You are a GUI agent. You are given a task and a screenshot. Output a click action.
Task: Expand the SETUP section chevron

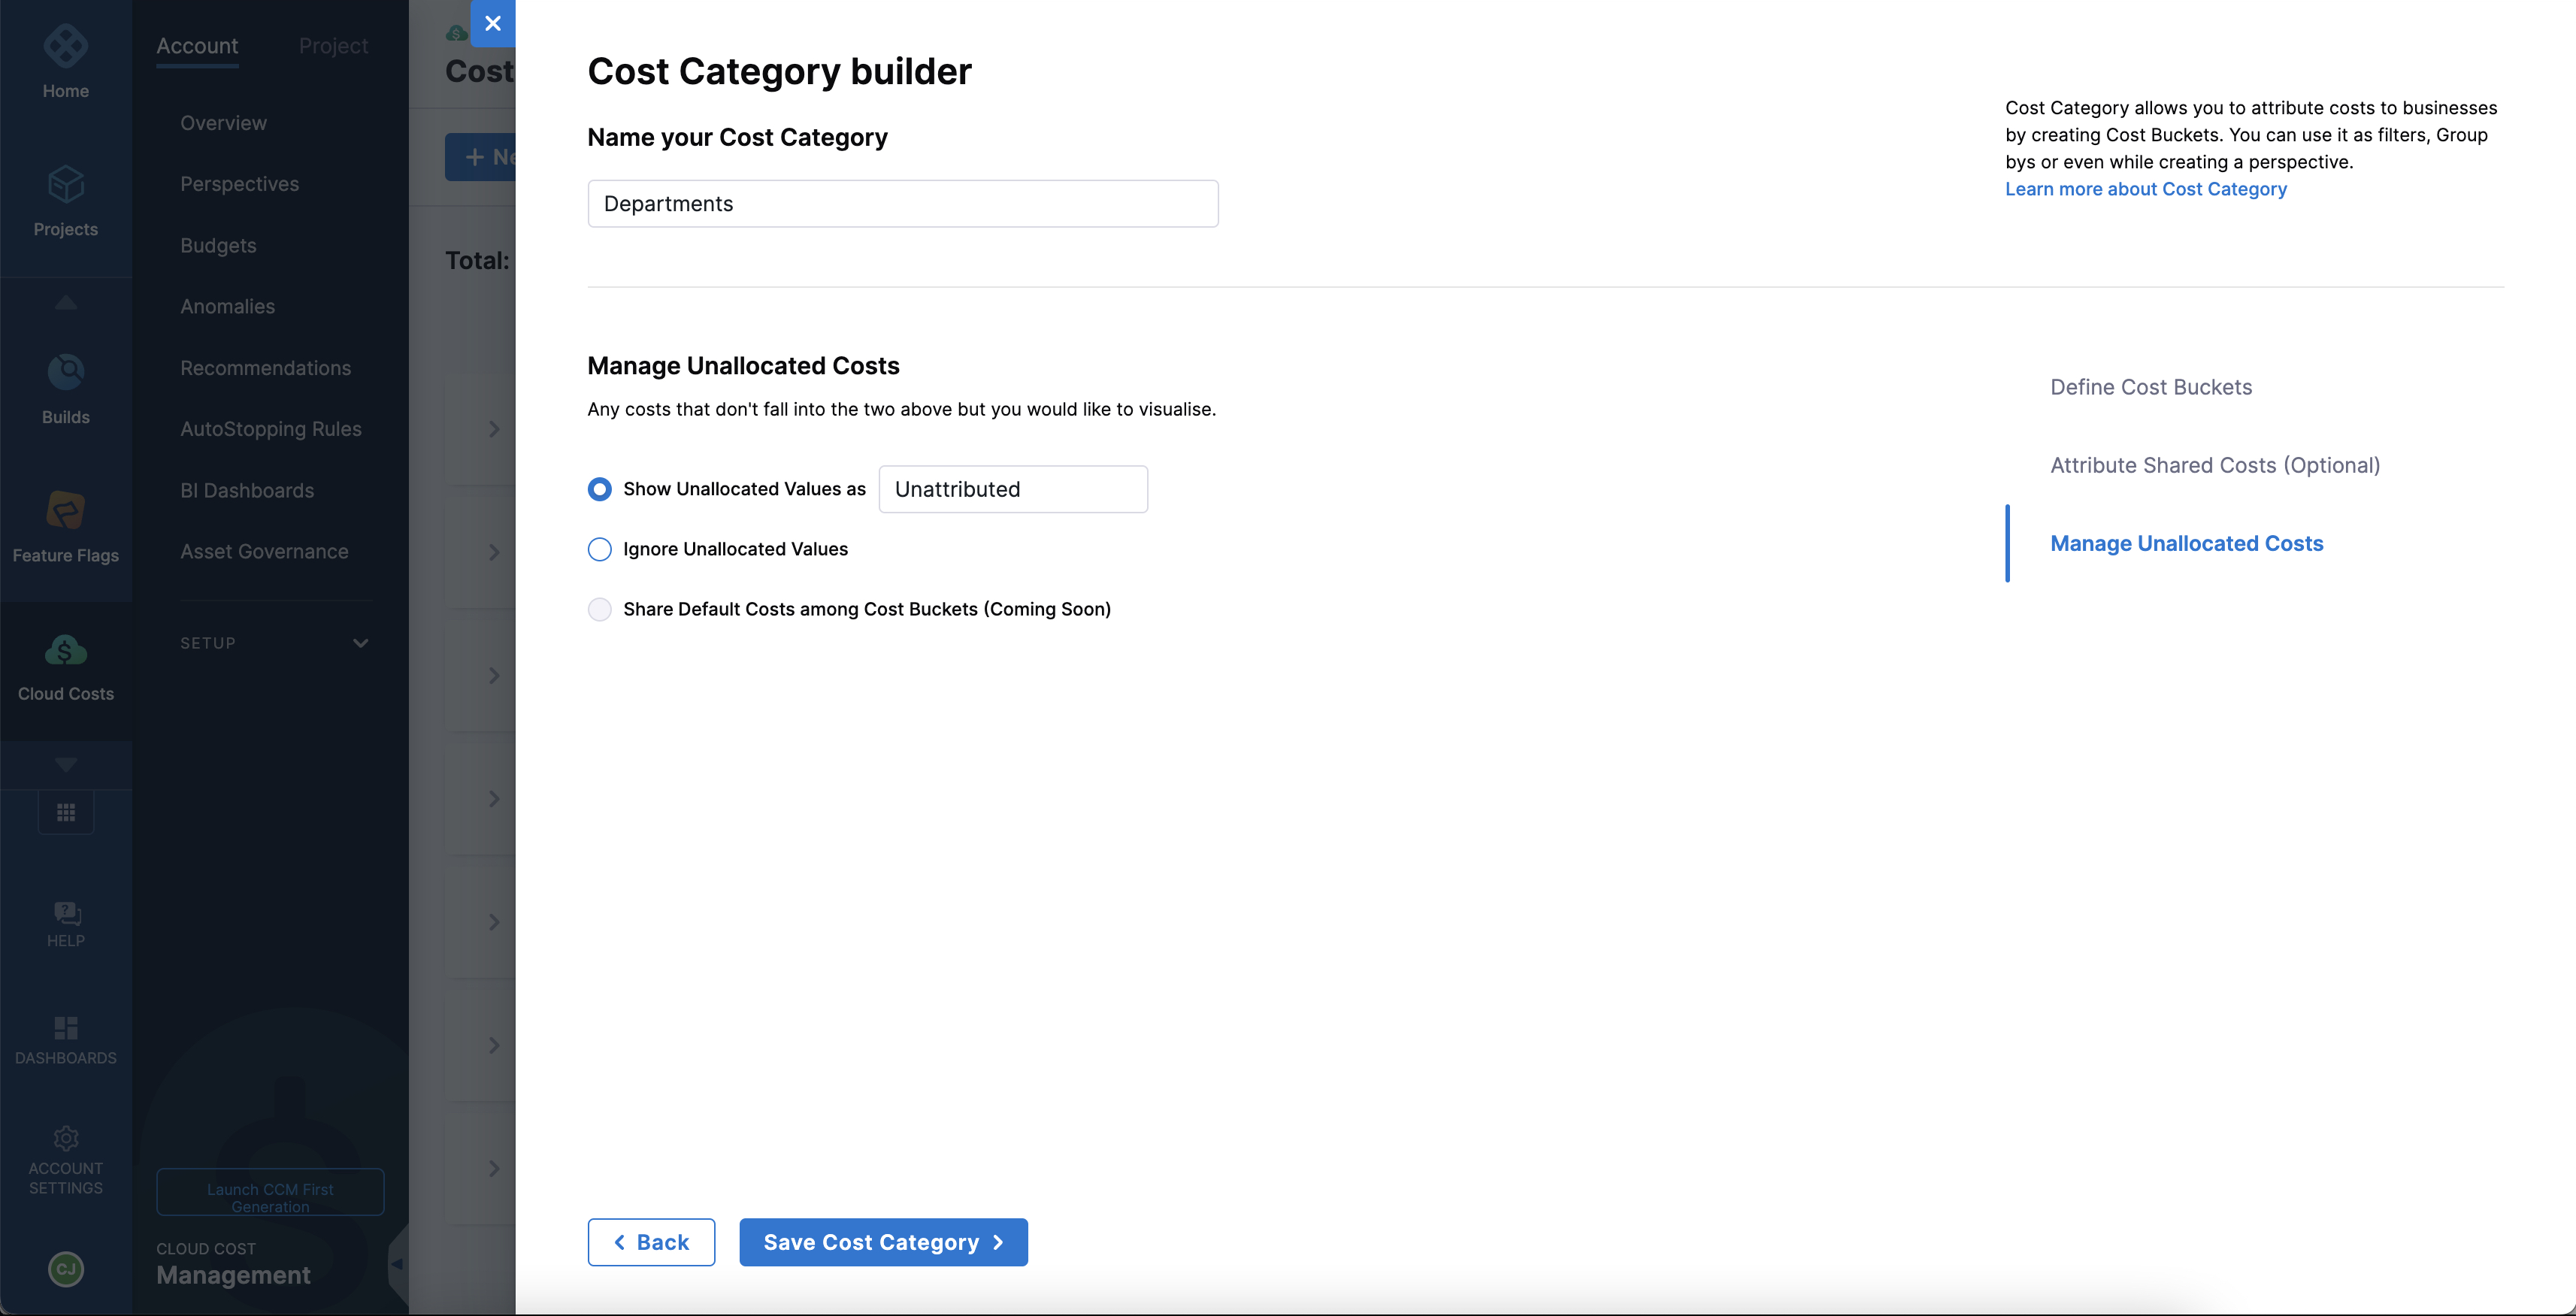[361, 643]
